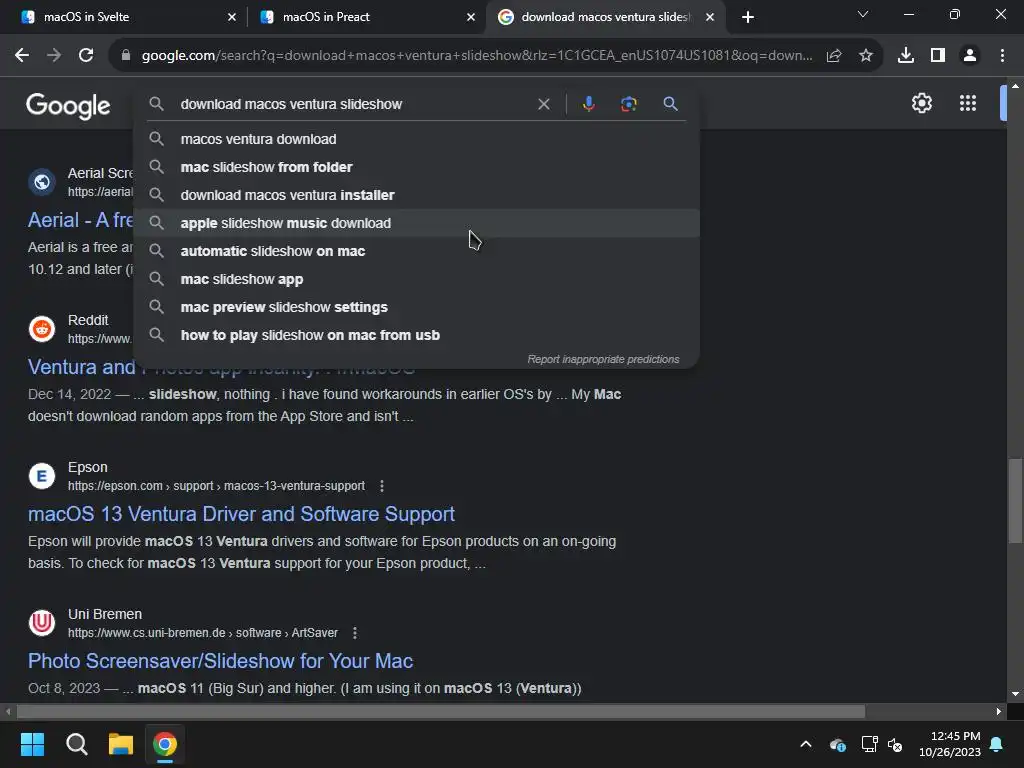
Task: Click muted volume tray icon
Action: (x=895, y=744)
